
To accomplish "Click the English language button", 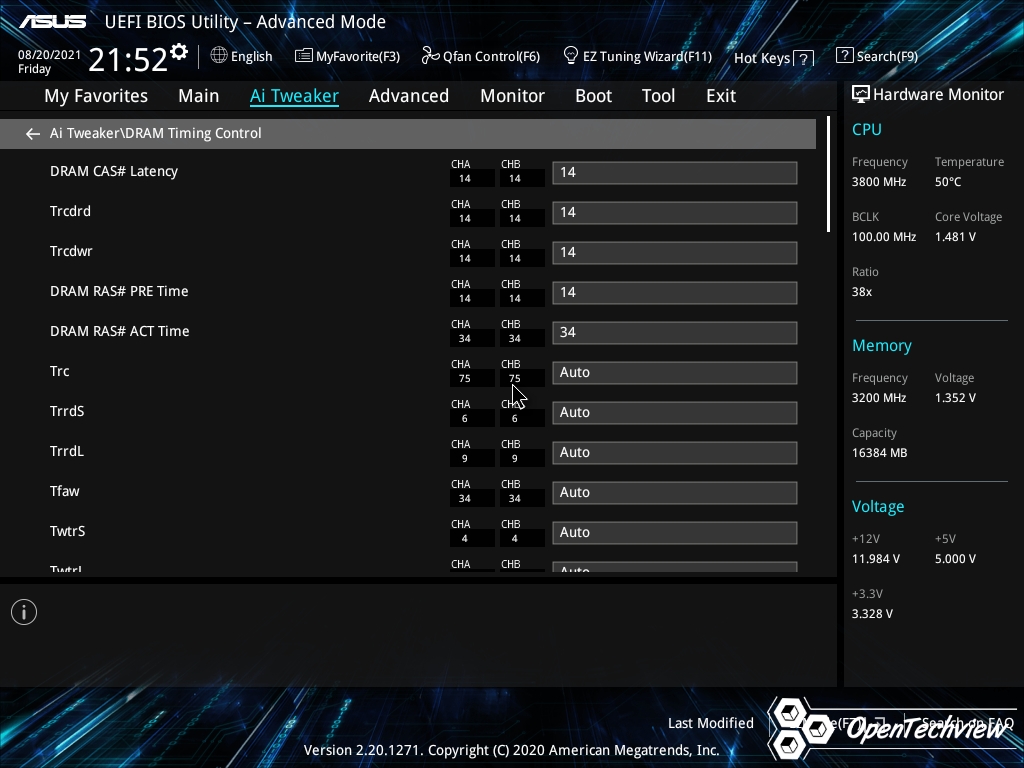I will pos(242,56).
